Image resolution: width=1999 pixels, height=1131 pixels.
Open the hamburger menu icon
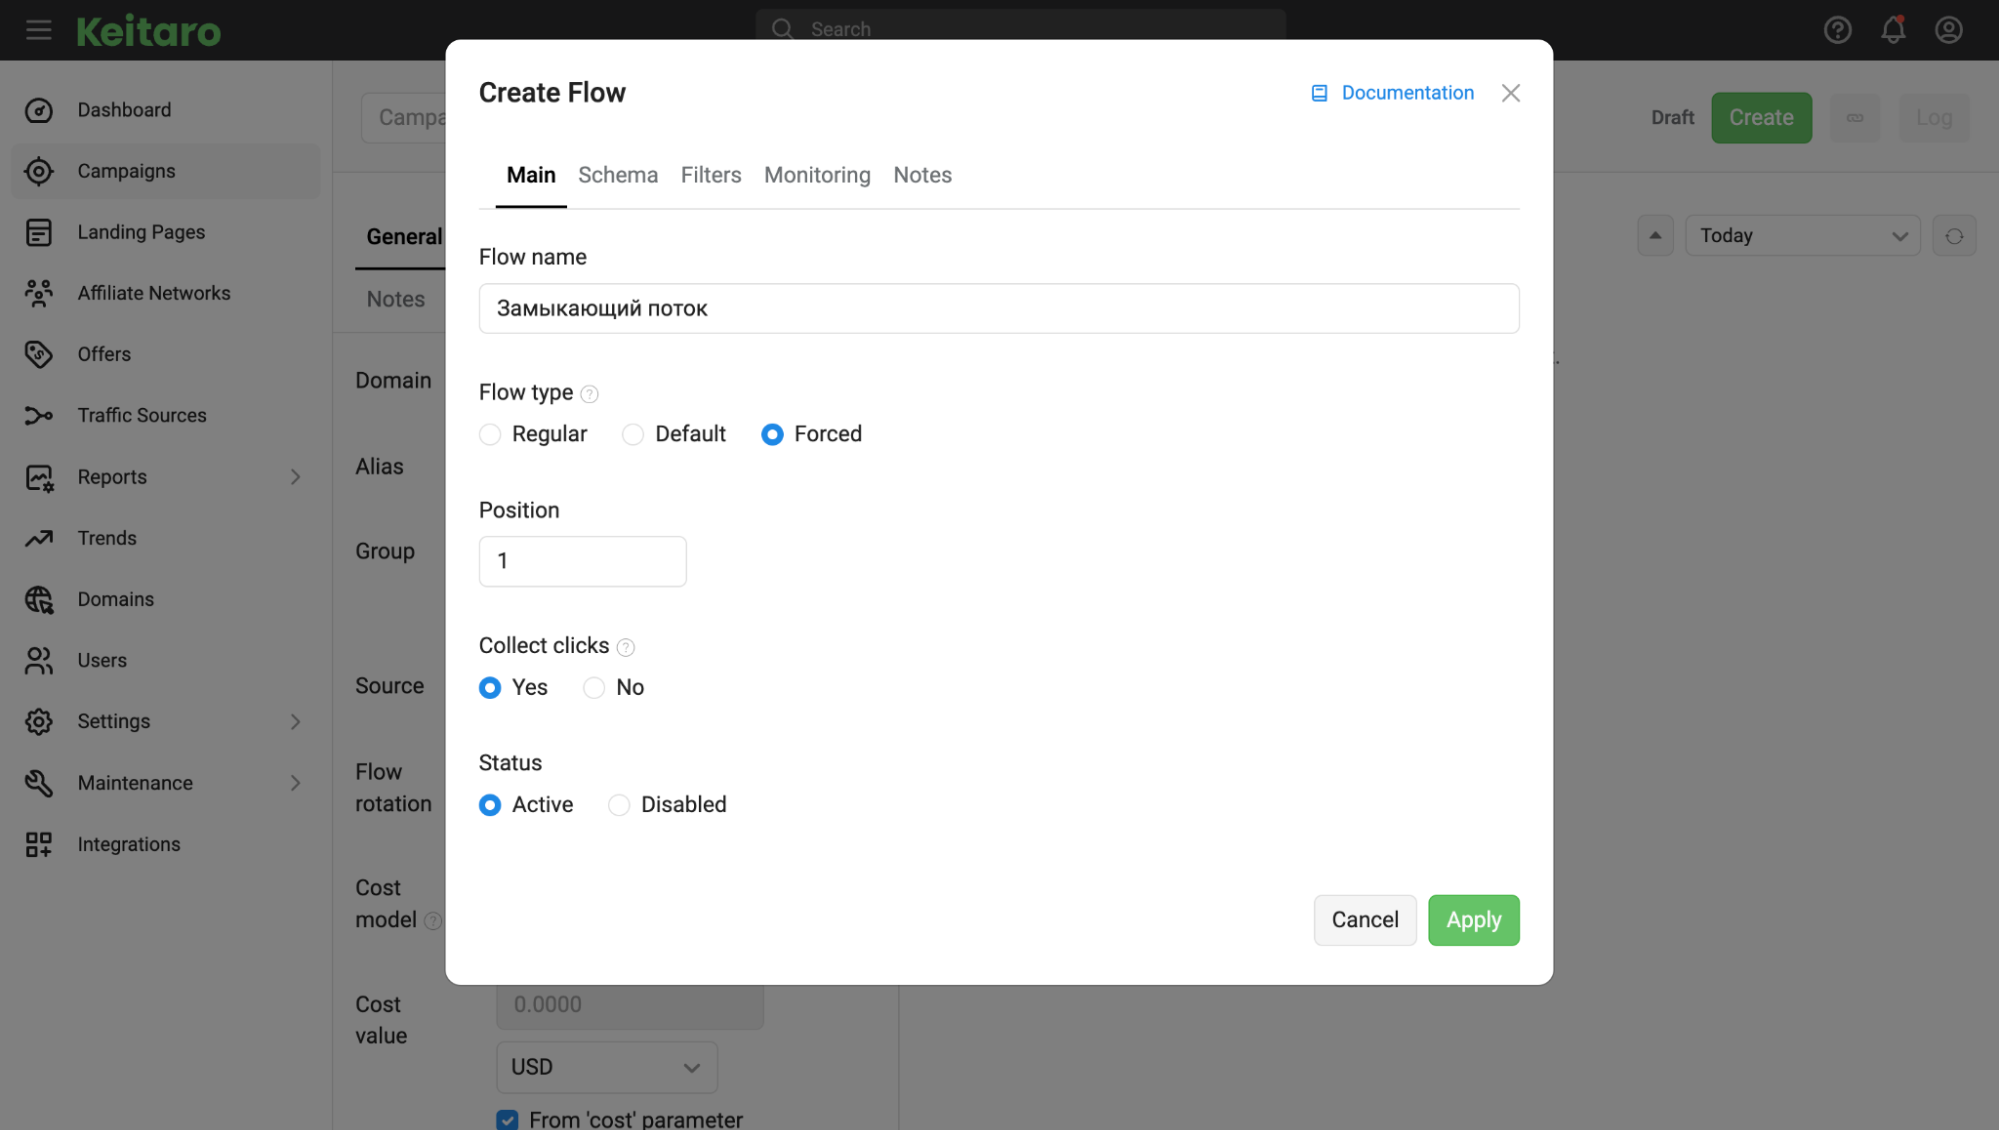[x=39, y=30]
